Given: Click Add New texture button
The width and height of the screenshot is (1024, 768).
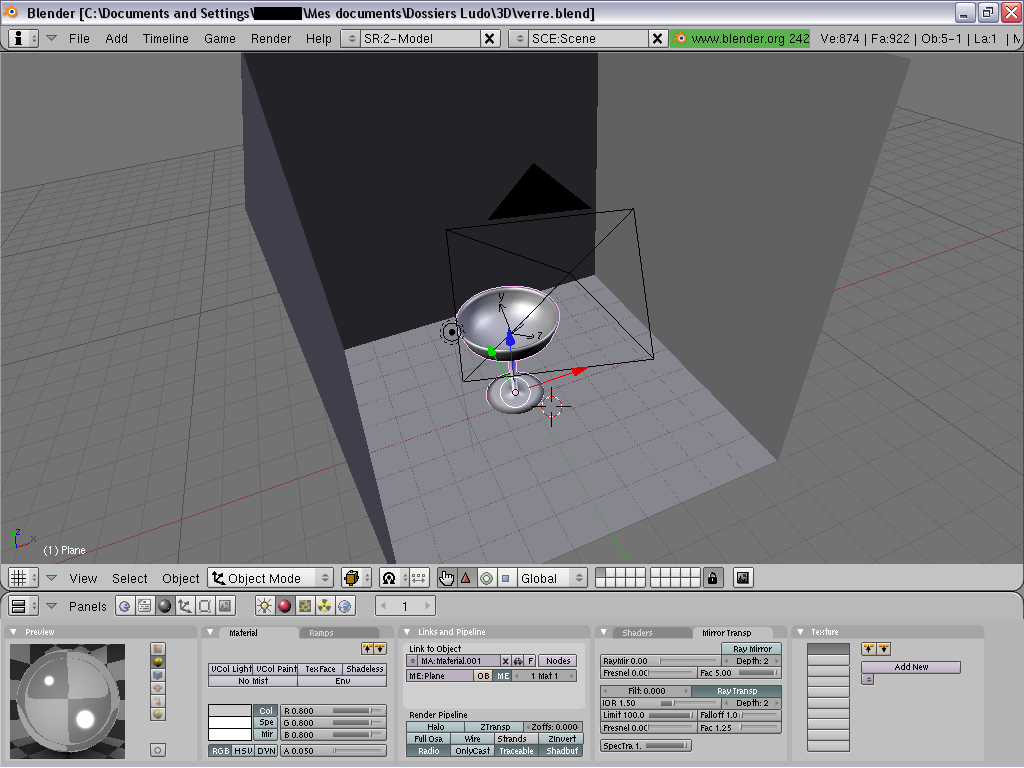Looking at the screenshot, I should (911, 667).
